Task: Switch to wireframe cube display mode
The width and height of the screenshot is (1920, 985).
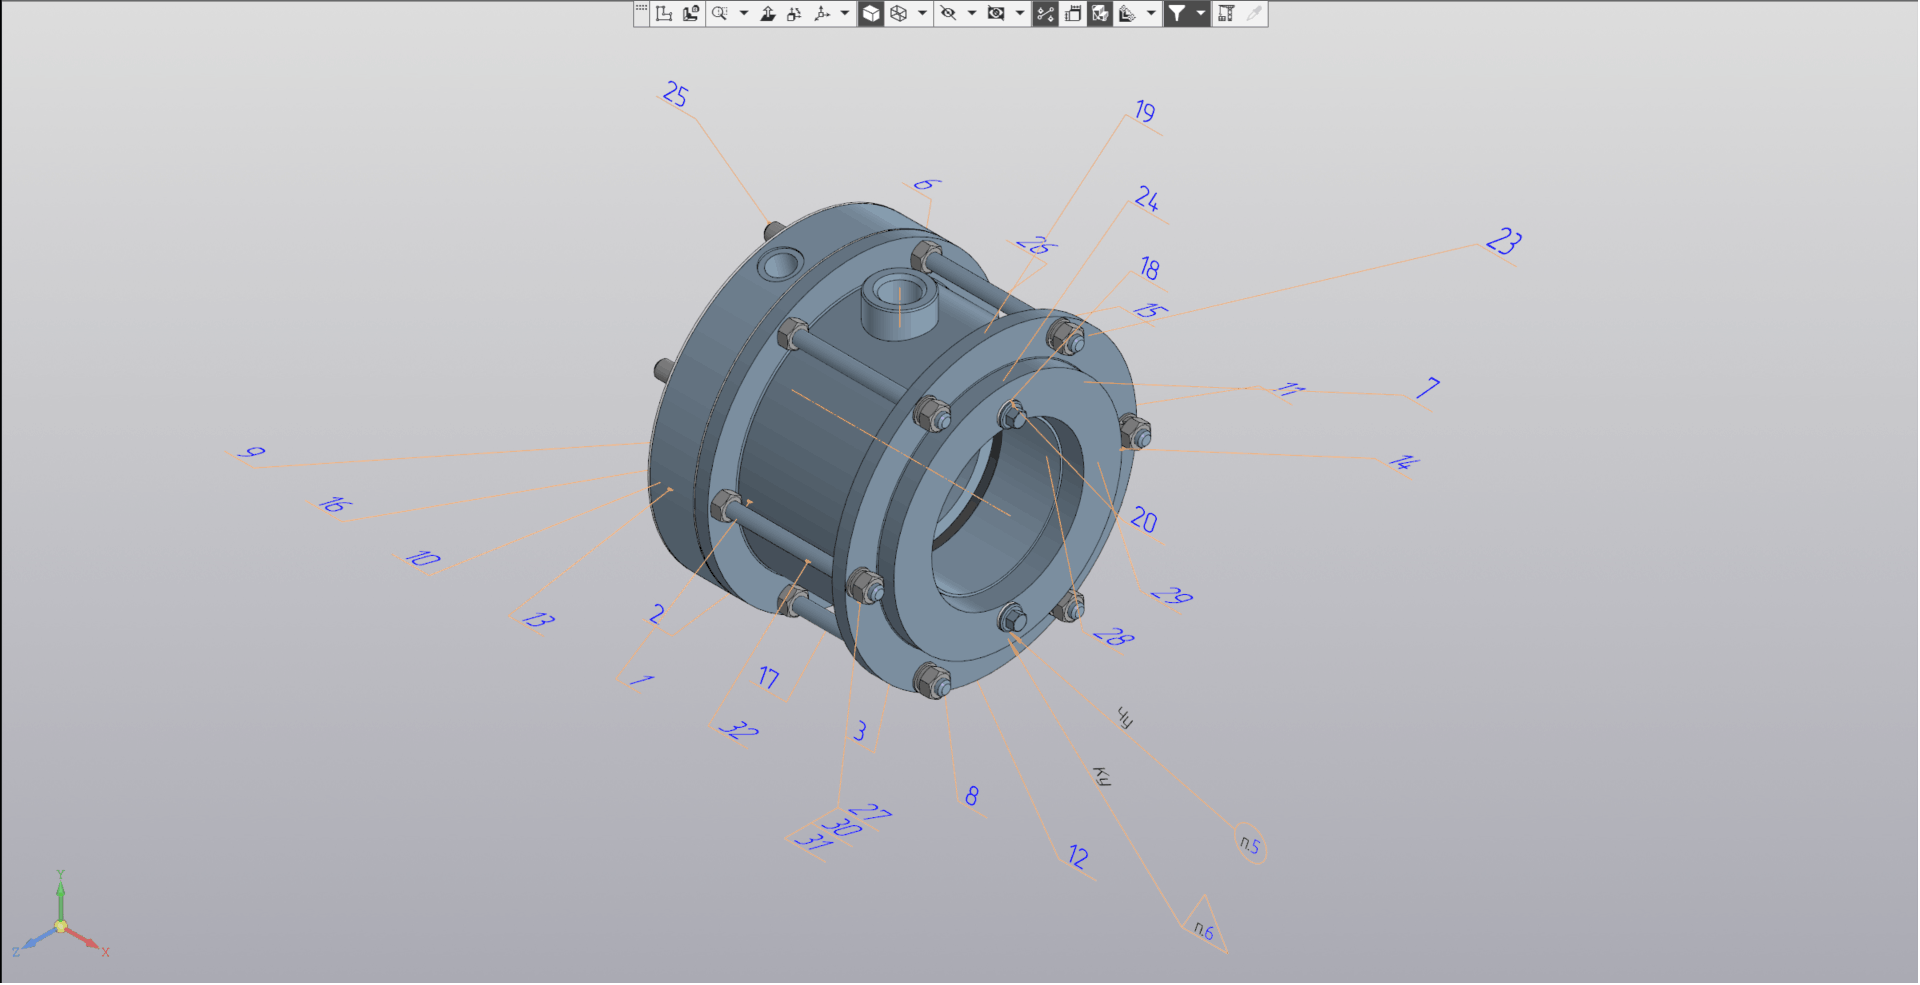Action: tap(898, 14)
